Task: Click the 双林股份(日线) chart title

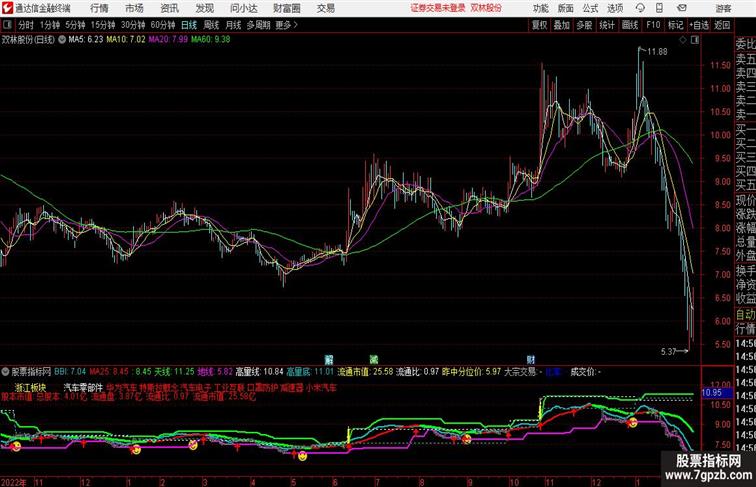Action: [x=28, y=40]
